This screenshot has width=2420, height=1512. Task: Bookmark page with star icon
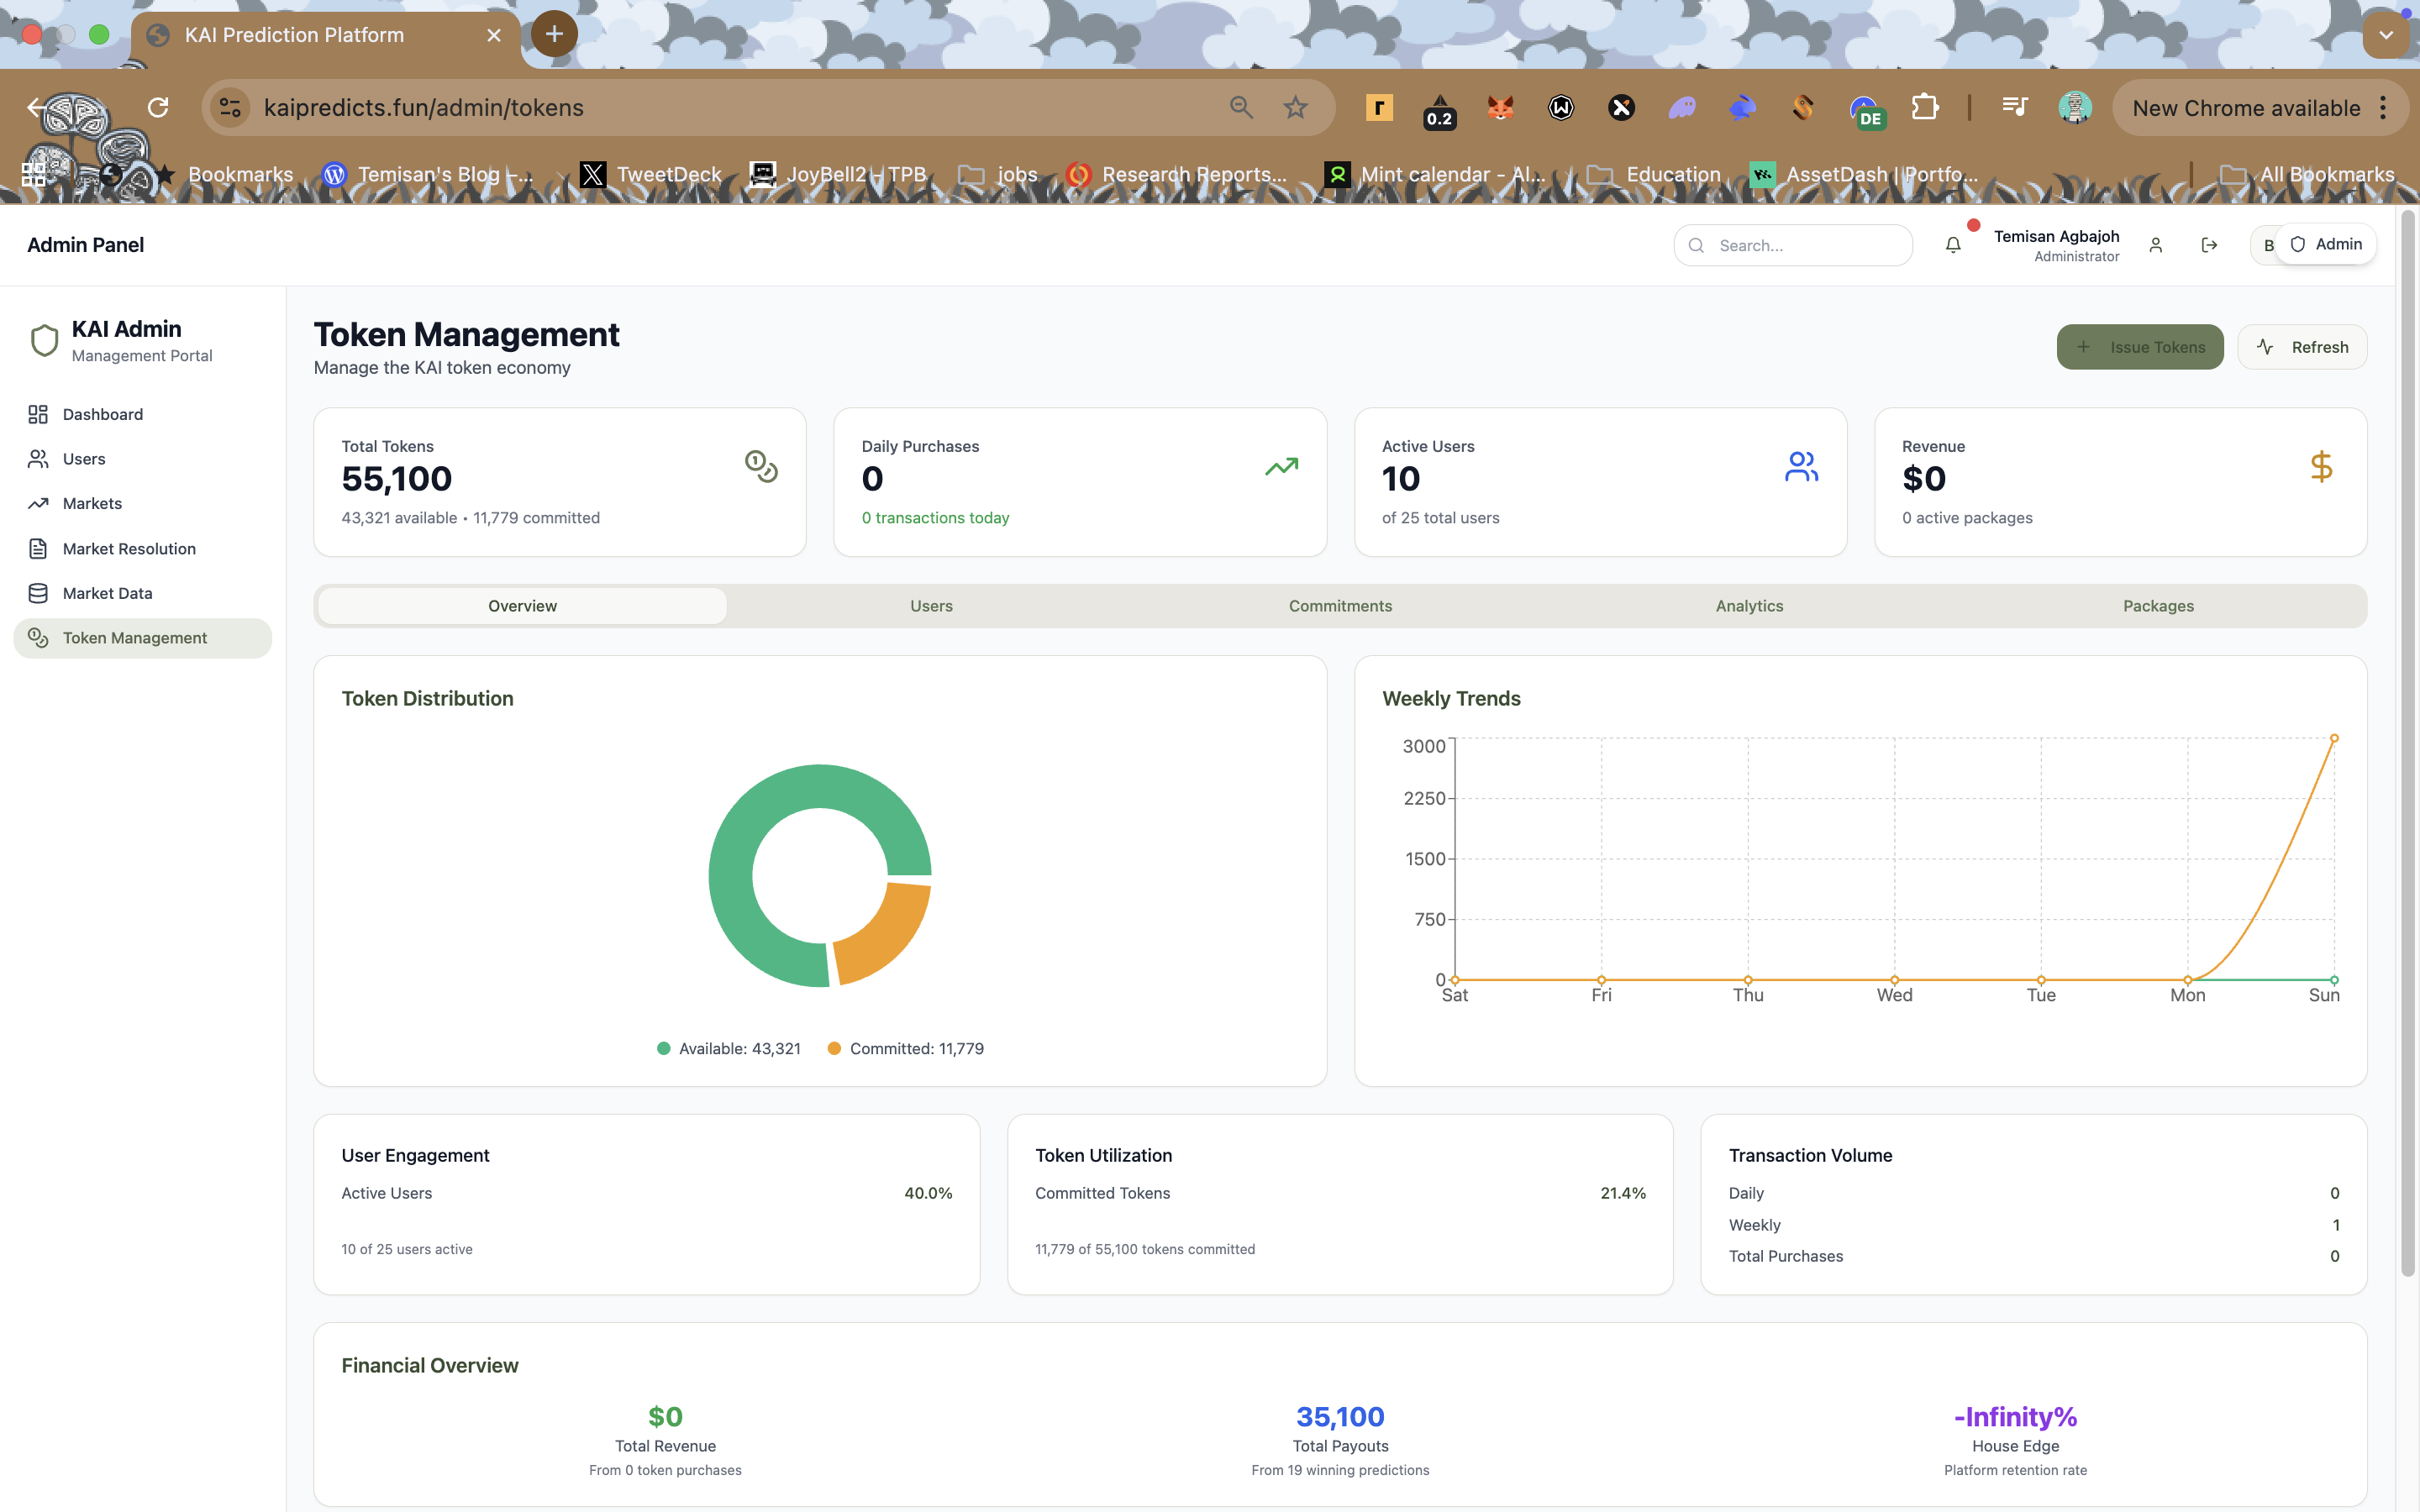tap(1295, 108)
